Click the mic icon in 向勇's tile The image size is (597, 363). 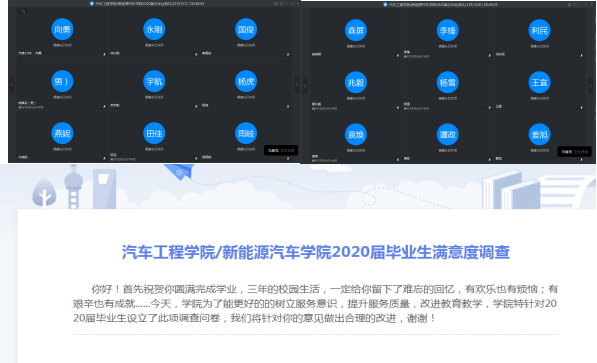(104, 54)
